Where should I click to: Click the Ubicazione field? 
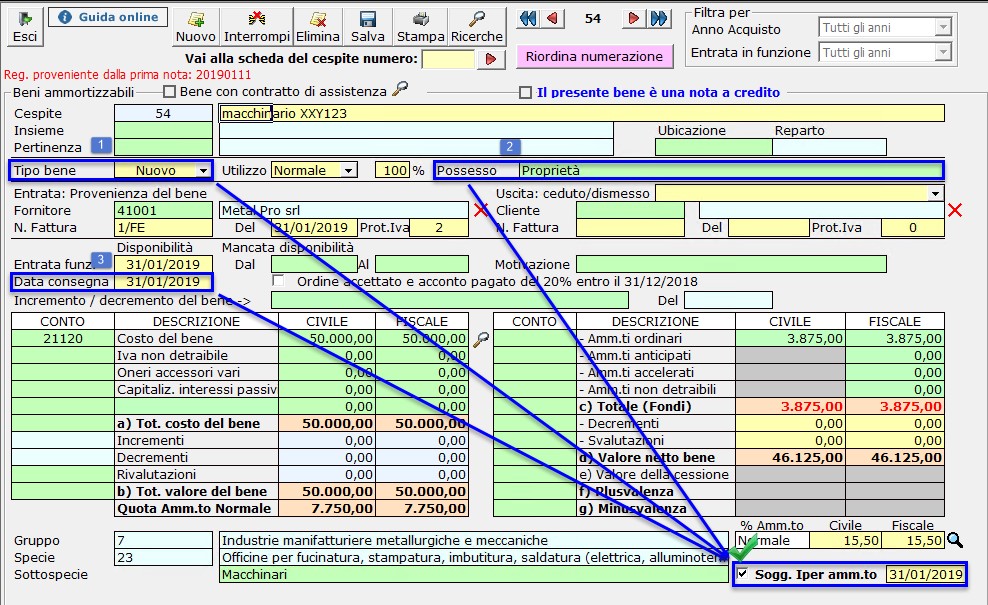tap(713, 147)
